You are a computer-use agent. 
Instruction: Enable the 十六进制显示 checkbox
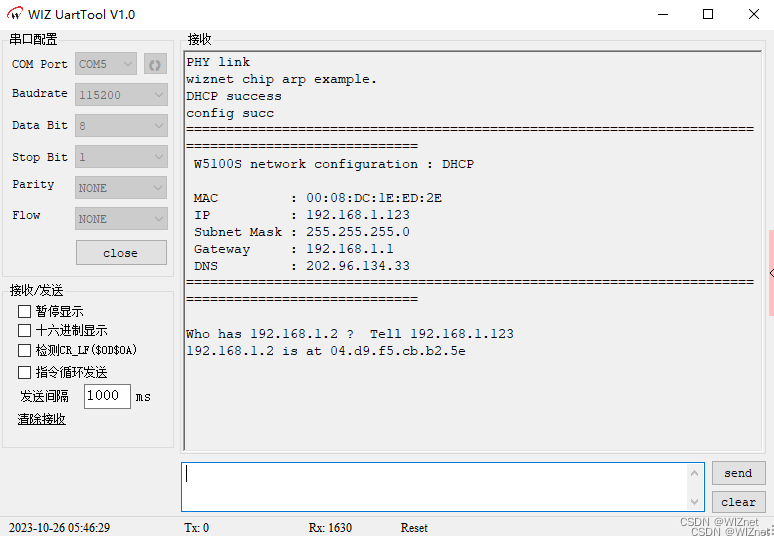(x=24, y=331)
